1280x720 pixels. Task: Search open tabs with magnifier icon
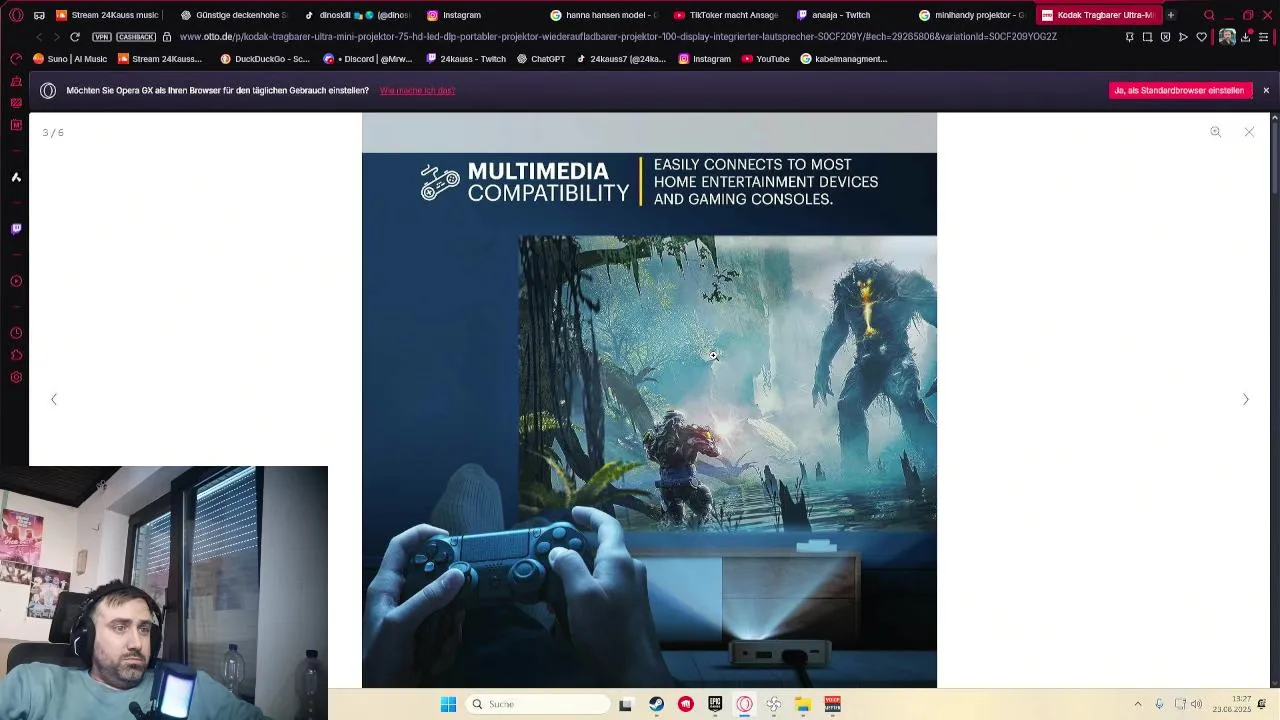(1209, 15)
